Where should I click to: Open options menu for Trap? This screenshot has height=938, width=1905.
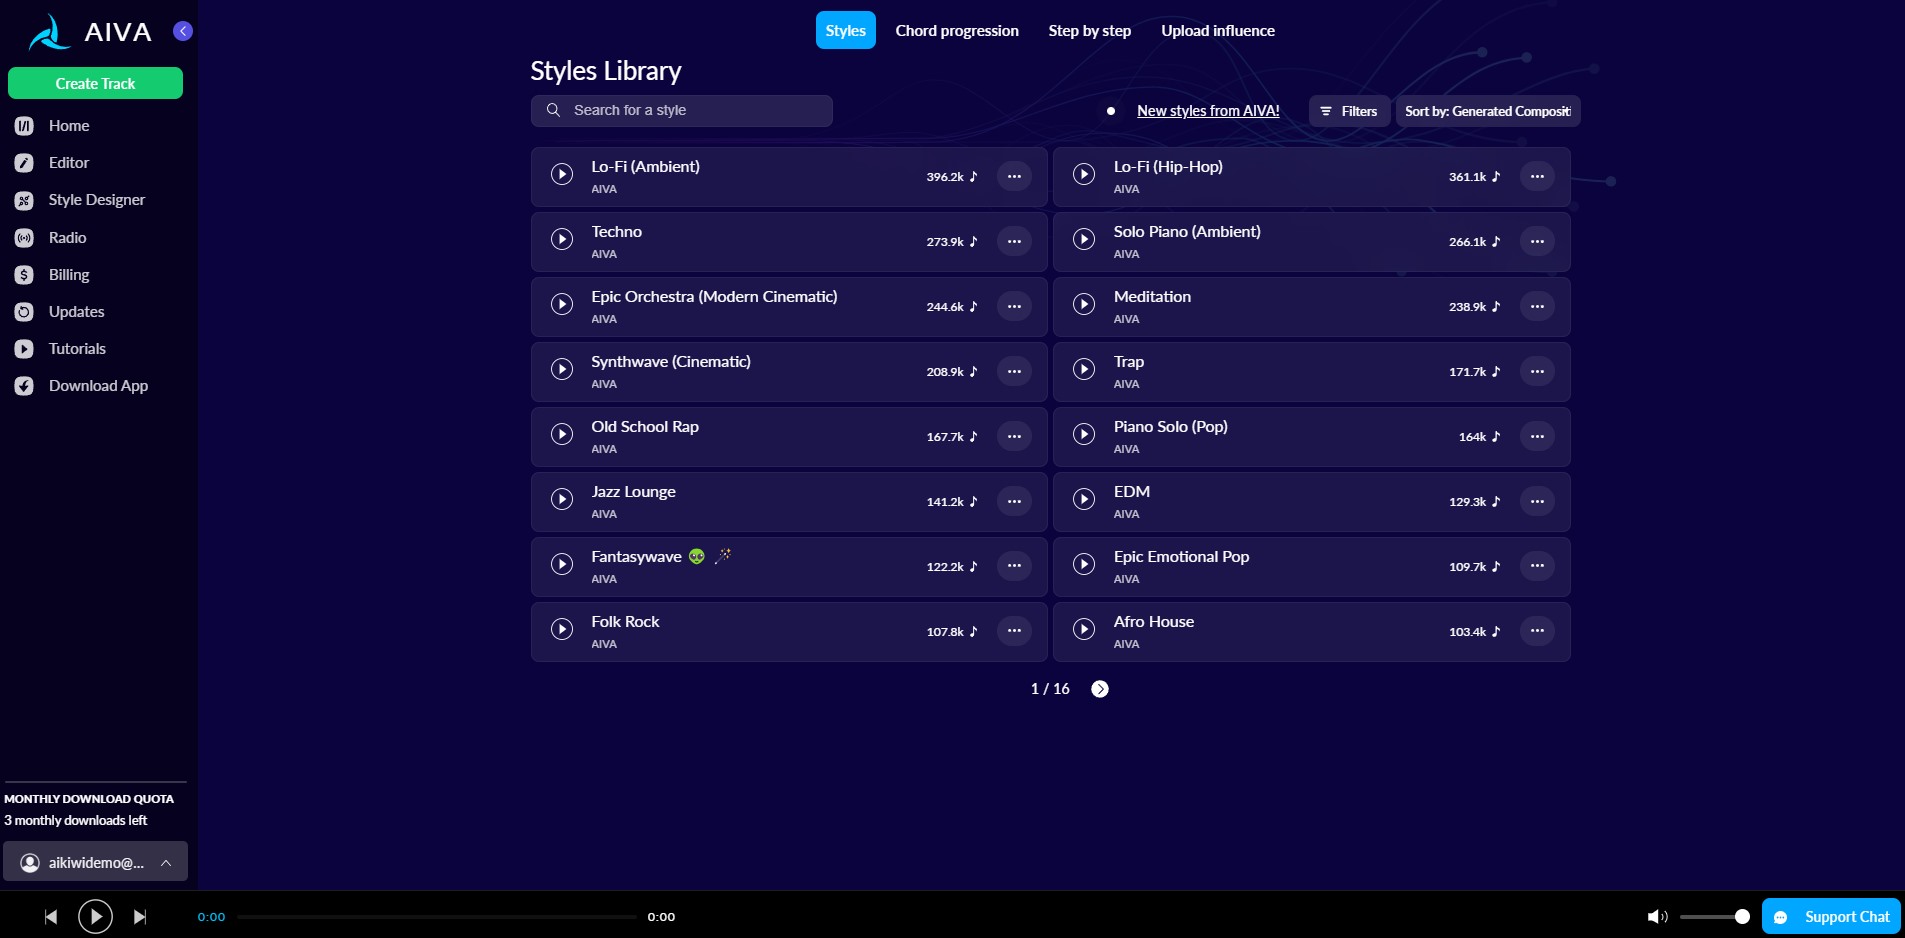tap(1537, 371)
